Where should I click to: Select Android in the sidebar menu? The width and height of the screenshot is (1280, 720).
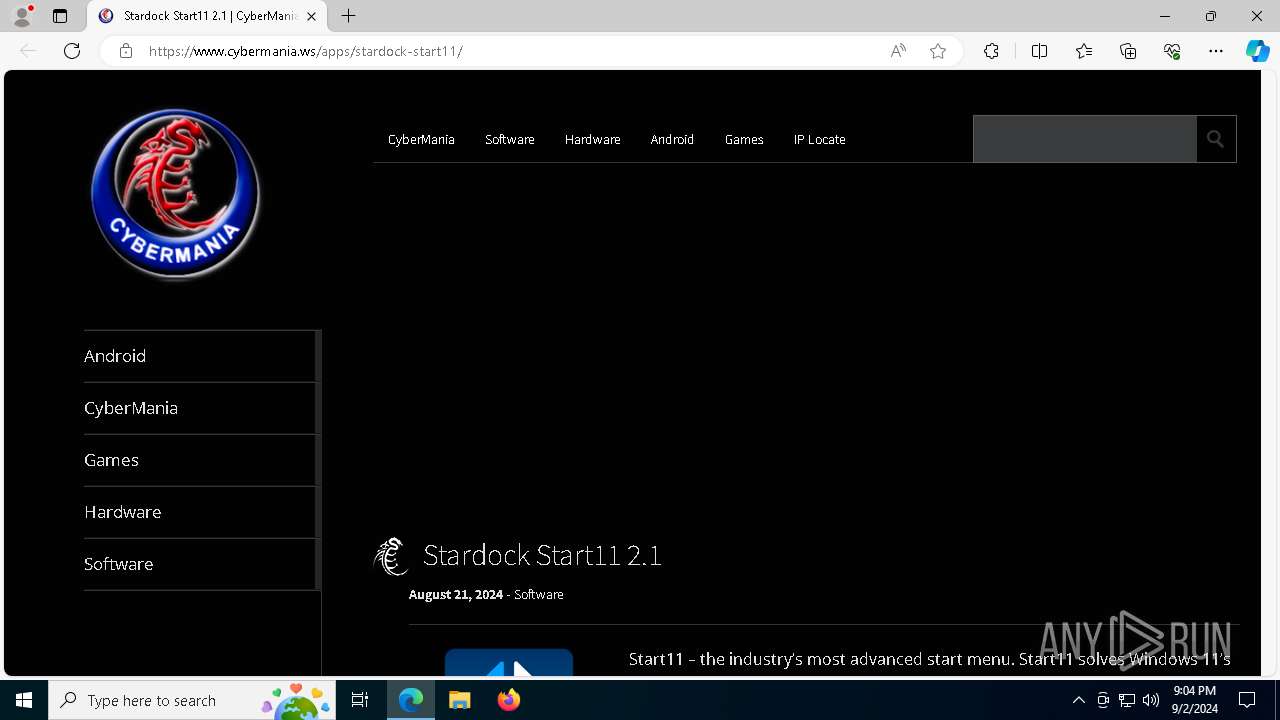click(x=199, y=356)
